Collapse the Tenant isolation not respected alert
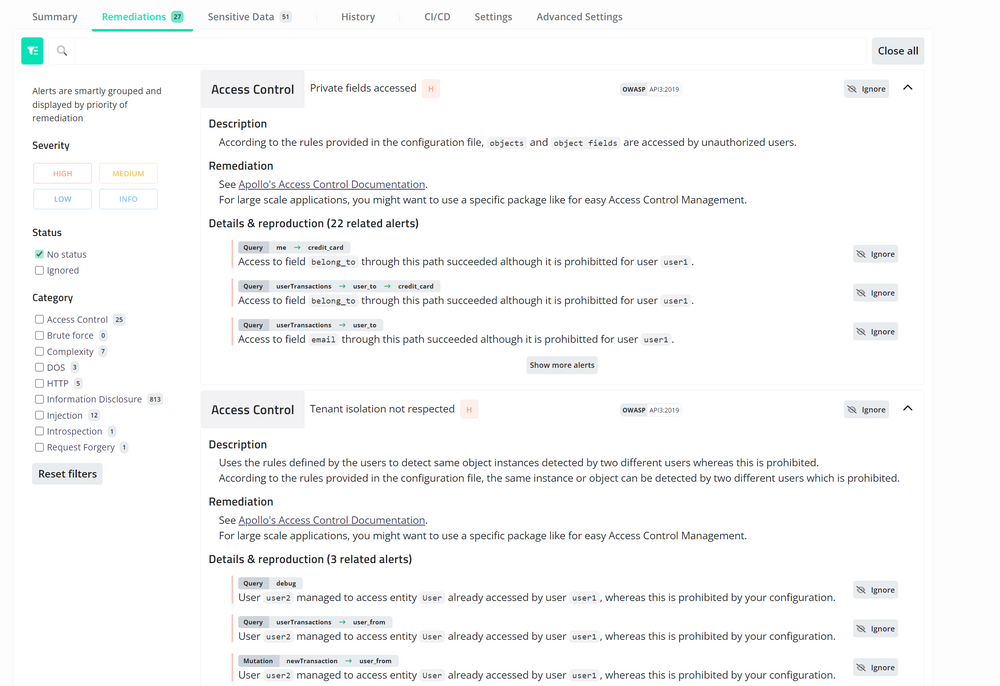Viewport: 1000px width, 686px height. (907, 409)
